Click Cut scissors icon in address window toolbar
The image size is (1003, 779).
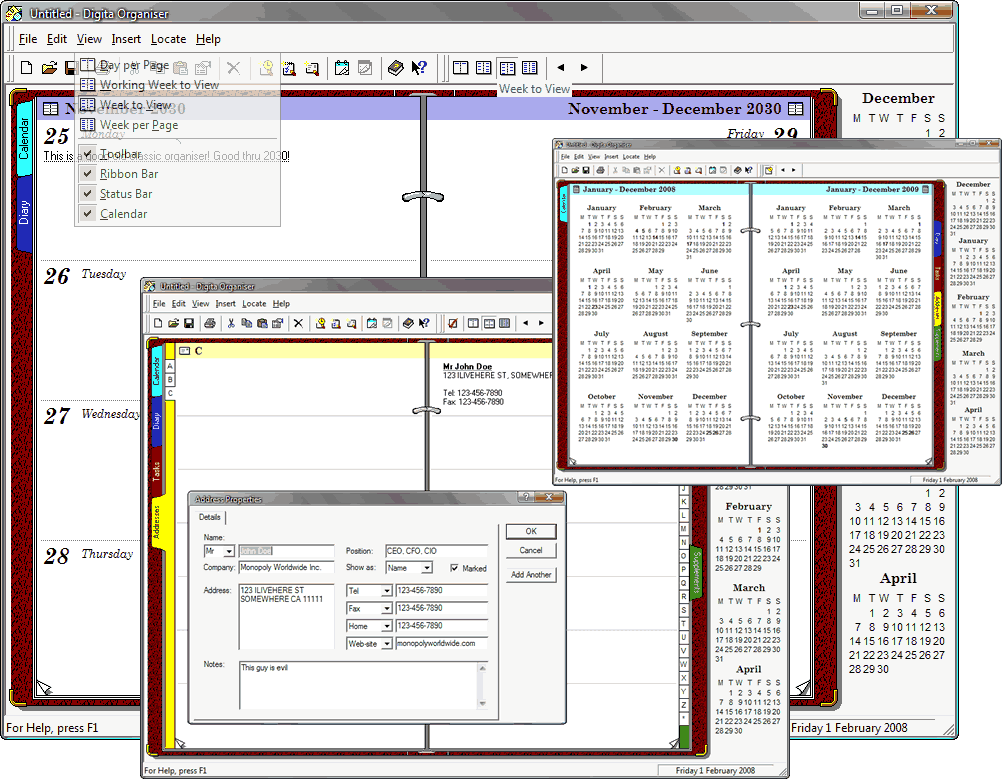231,323
